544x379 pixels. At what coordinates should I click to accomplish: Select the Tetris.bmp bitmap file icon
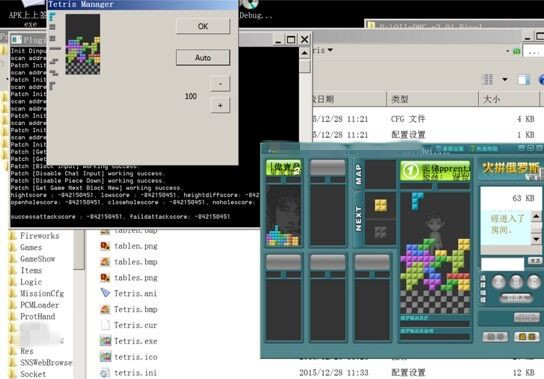click(105, 309)
